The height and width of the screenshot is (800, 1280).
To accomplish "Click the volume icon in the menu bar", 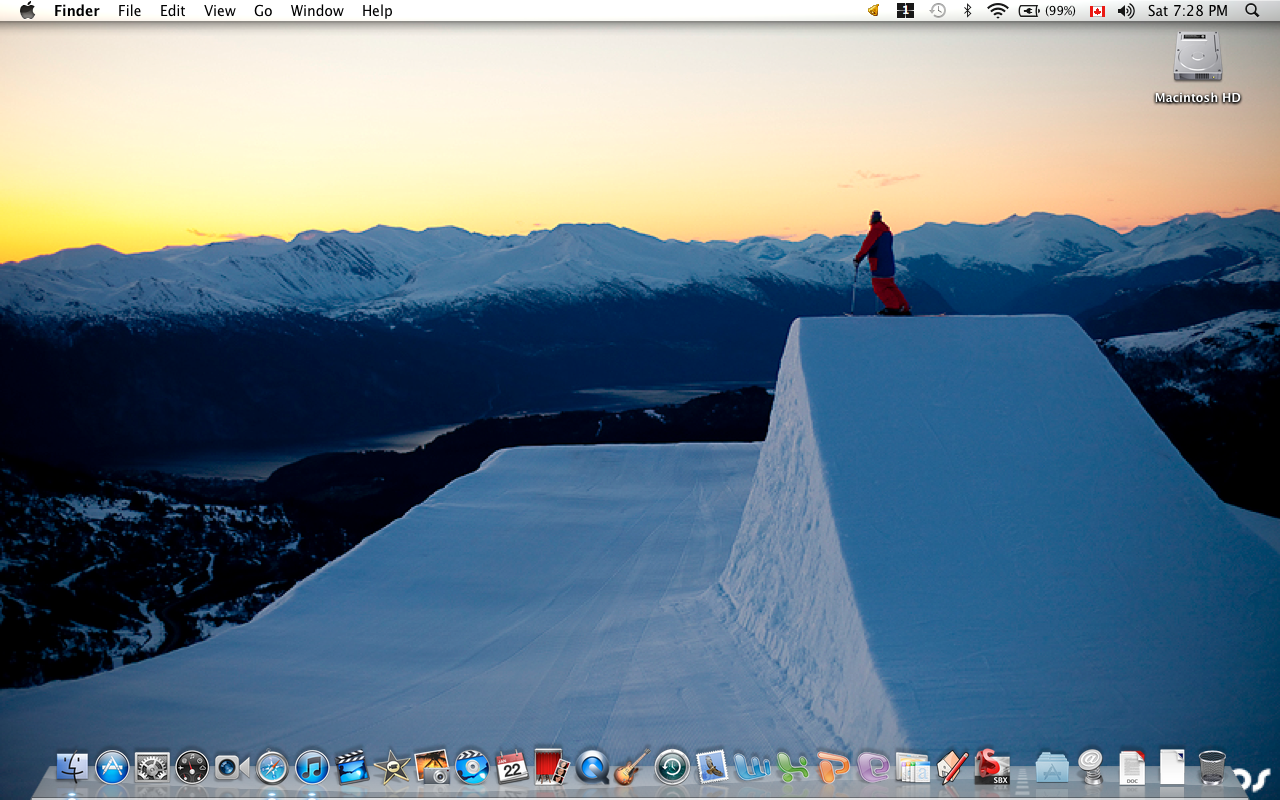I will [1126, 11].
